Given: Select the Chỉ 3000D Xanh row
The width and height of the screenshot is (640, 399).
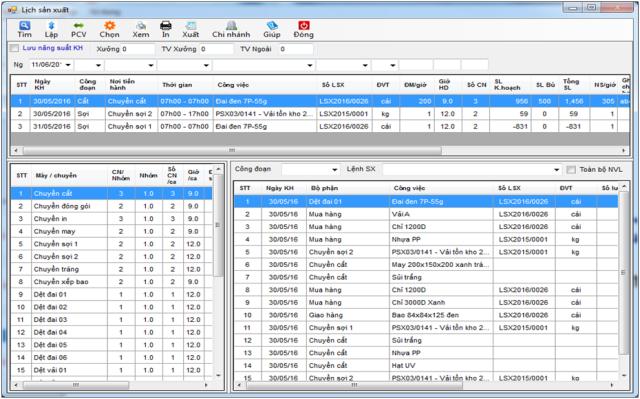Looking at the screenshot, I should (x=427, y=302).
